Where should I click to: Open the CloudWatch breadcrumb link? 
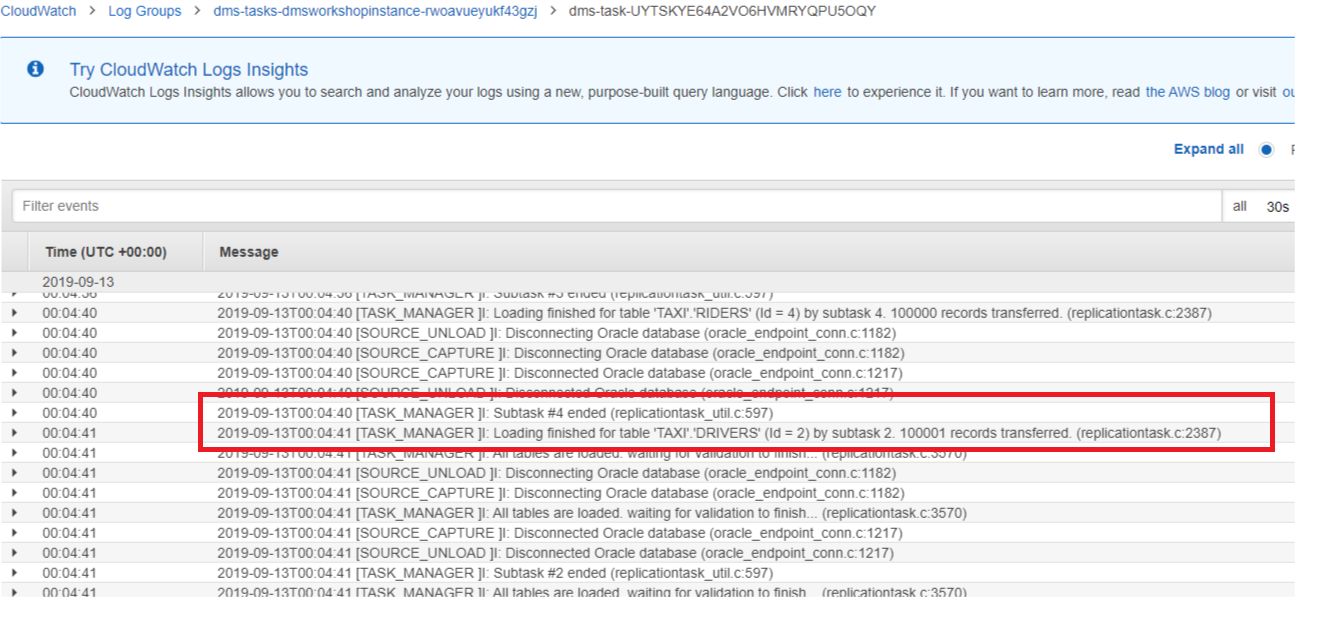(x=38, y=11)
